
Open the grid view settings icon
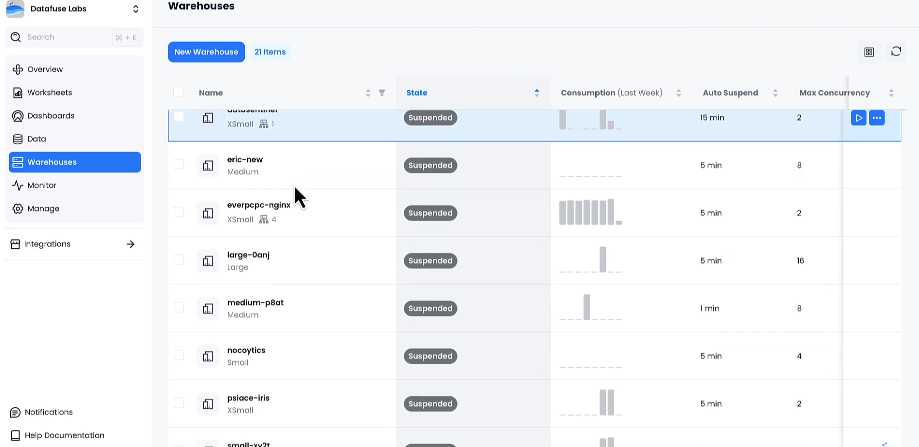coord(869,52)
